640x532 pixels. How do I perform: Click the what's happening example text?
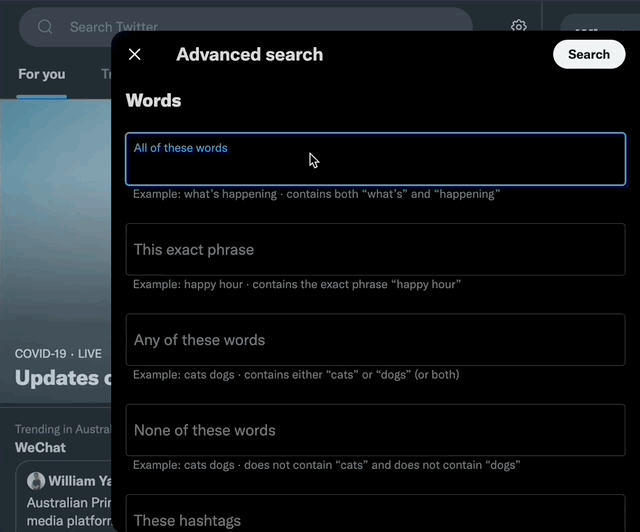click(x=316, y=194)
